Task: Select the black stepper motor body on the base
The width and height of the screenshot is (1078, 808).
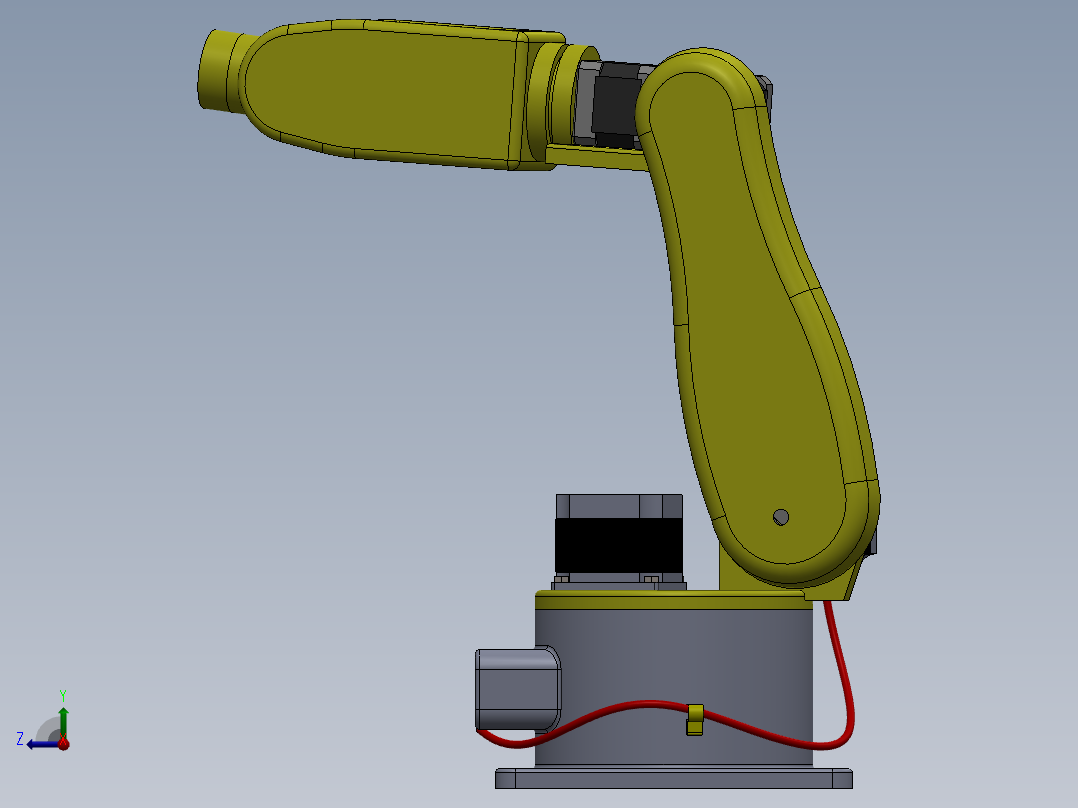Action: point(615,545)
